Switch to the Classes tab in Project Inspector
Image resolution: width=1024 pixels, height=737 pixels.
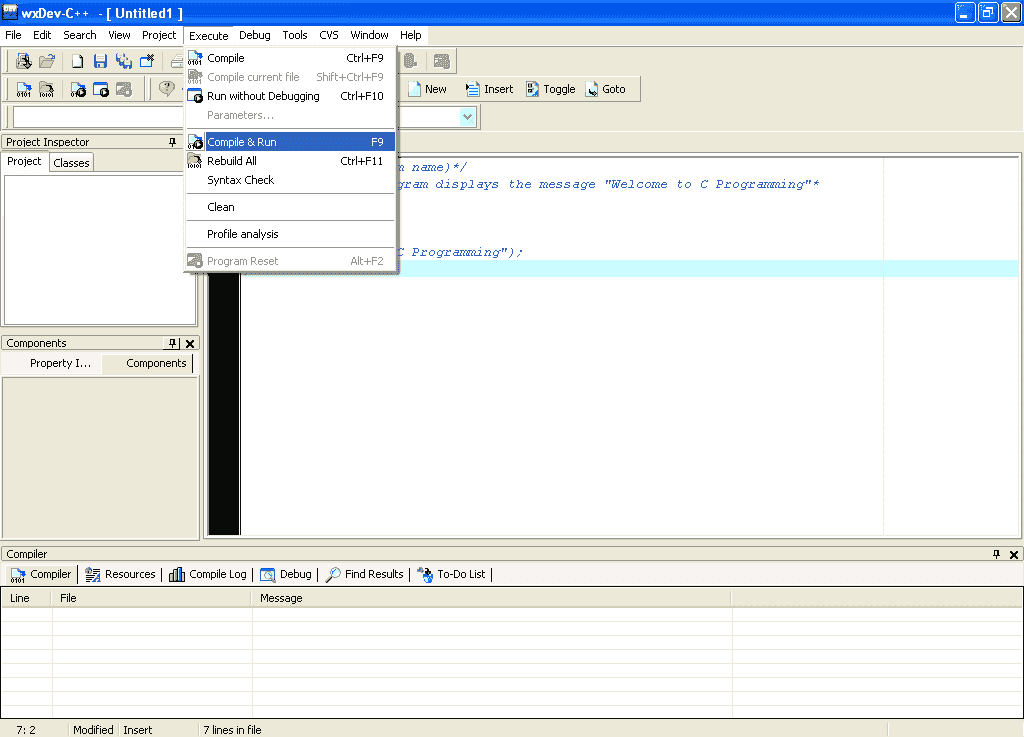71,162
